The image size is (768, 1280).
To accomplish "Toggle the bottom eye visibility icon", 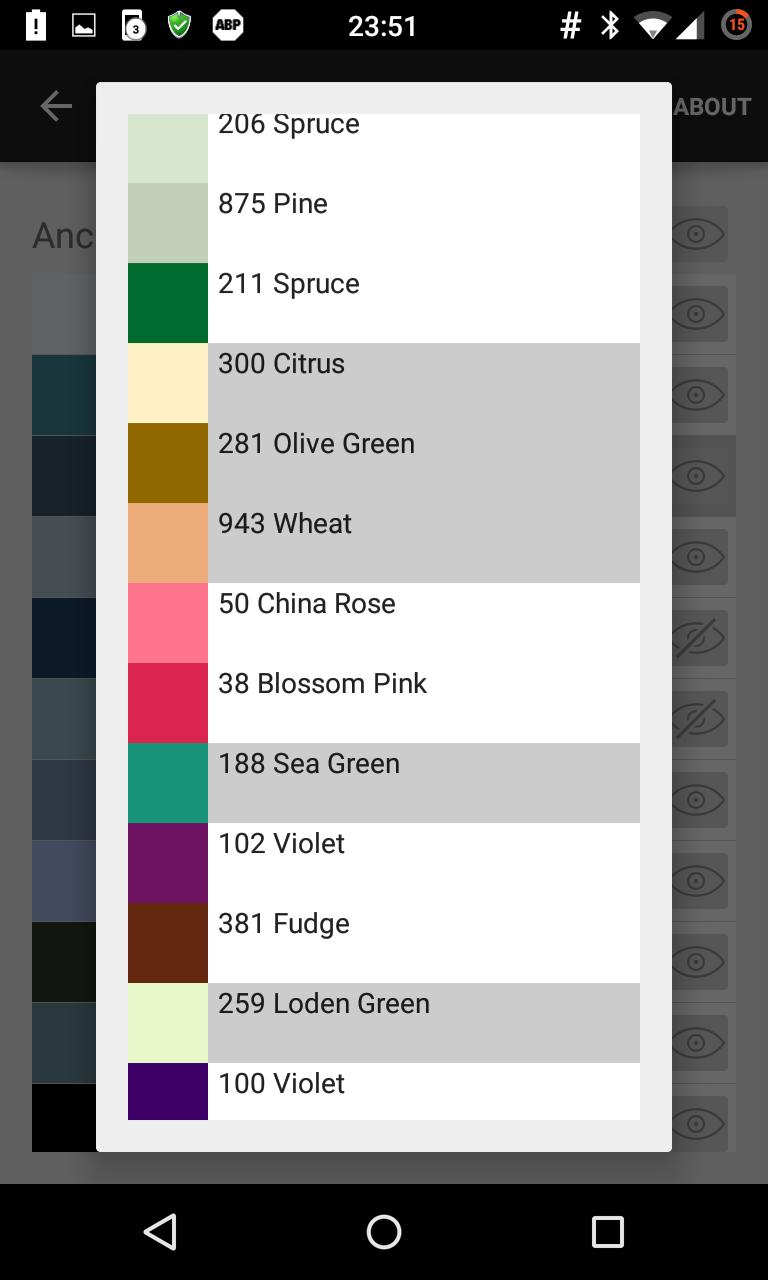I will [697, 1123].
